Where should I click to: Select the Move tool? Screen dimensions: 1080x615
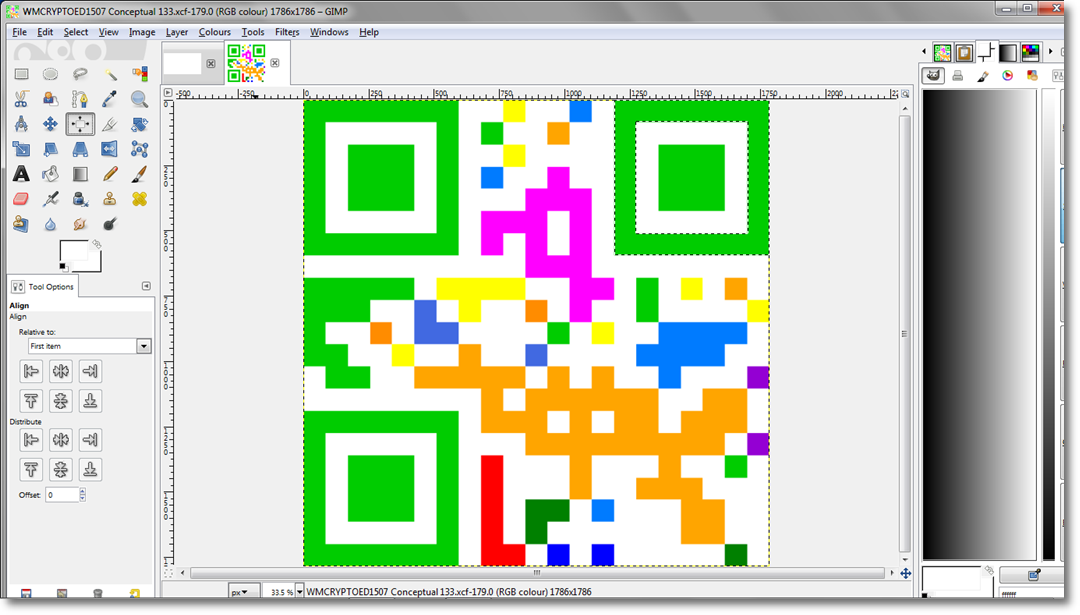click(x=50, y=124)
